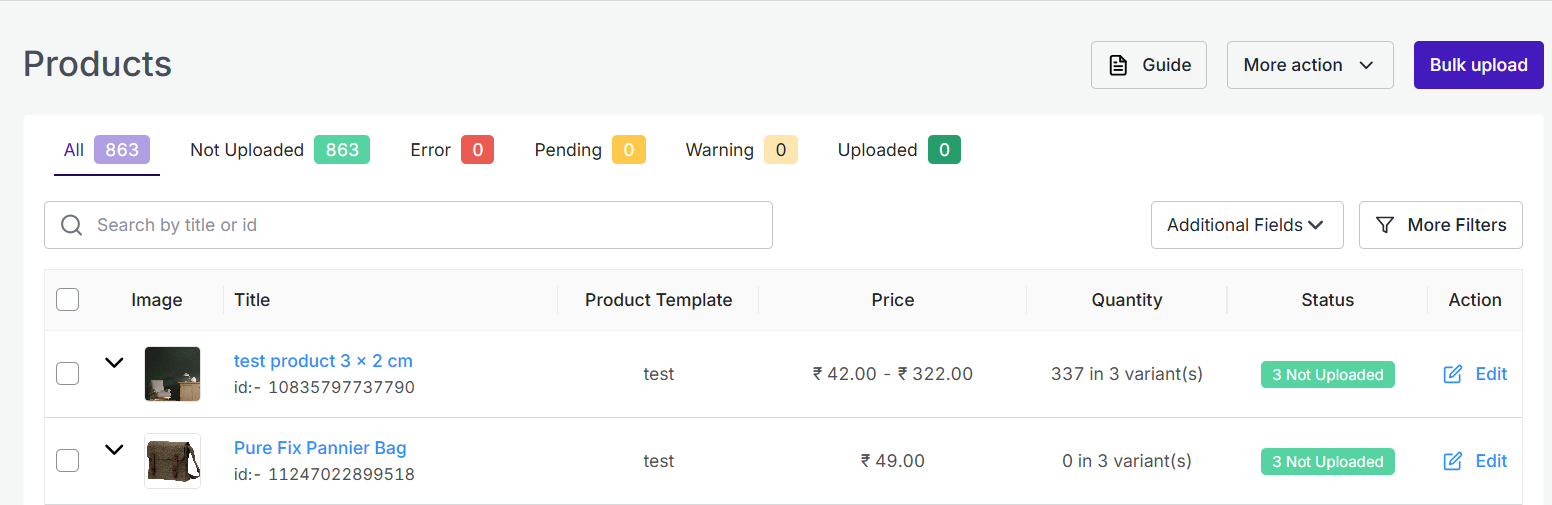Open the Pure Fix Pannier Bag title link
Viewport: 1552px width, 505px height.
320,448
